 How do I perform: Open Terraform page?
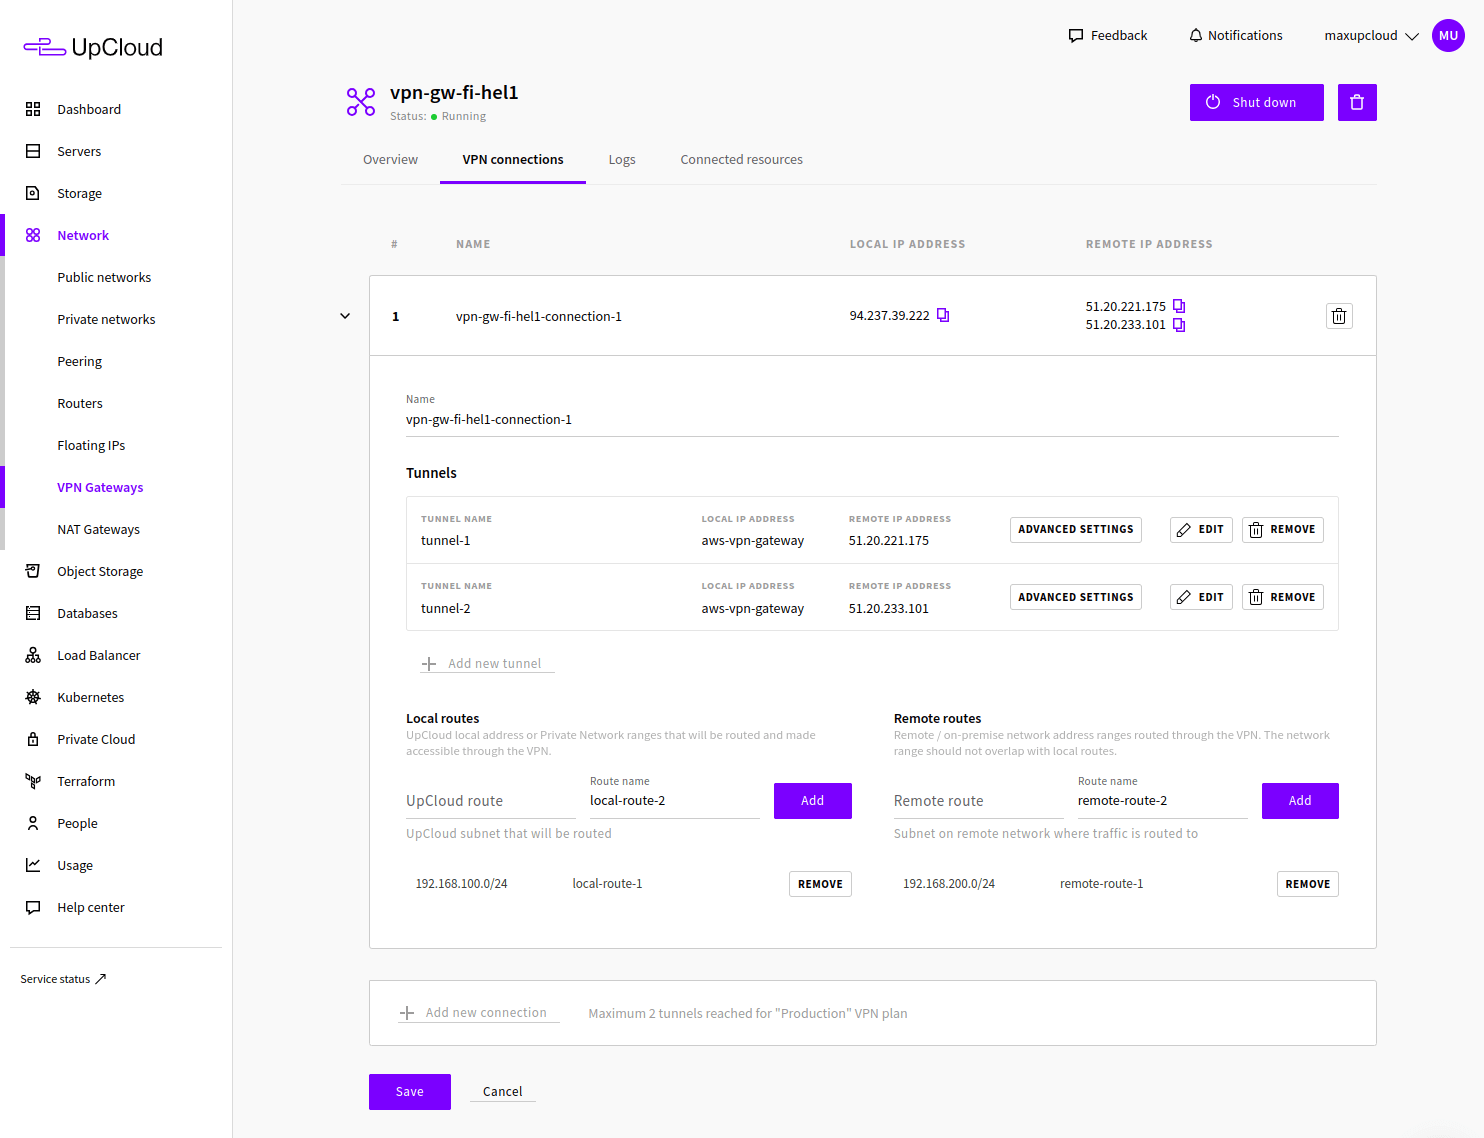(x=86, y=781)
